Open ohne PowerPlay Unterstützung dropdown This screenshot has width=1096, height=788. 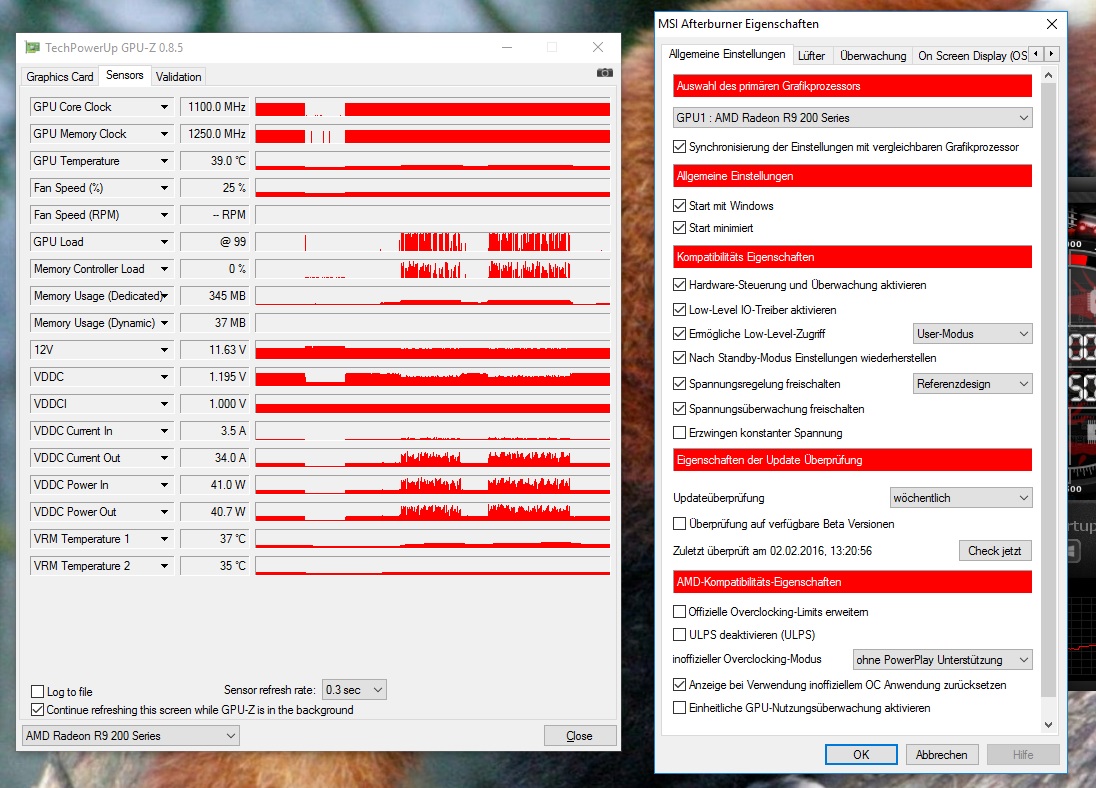pos(942,659)
